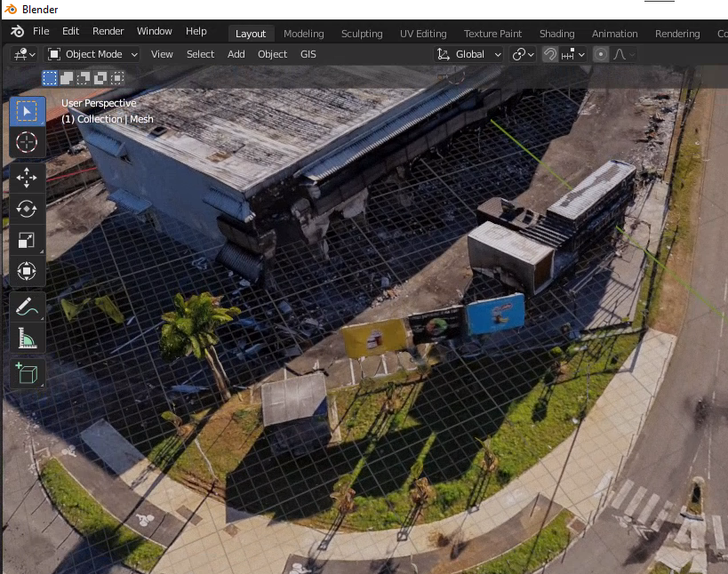Select the Select Box tool
This screenshot has width=728, height=574.
(x=27, y=111)
